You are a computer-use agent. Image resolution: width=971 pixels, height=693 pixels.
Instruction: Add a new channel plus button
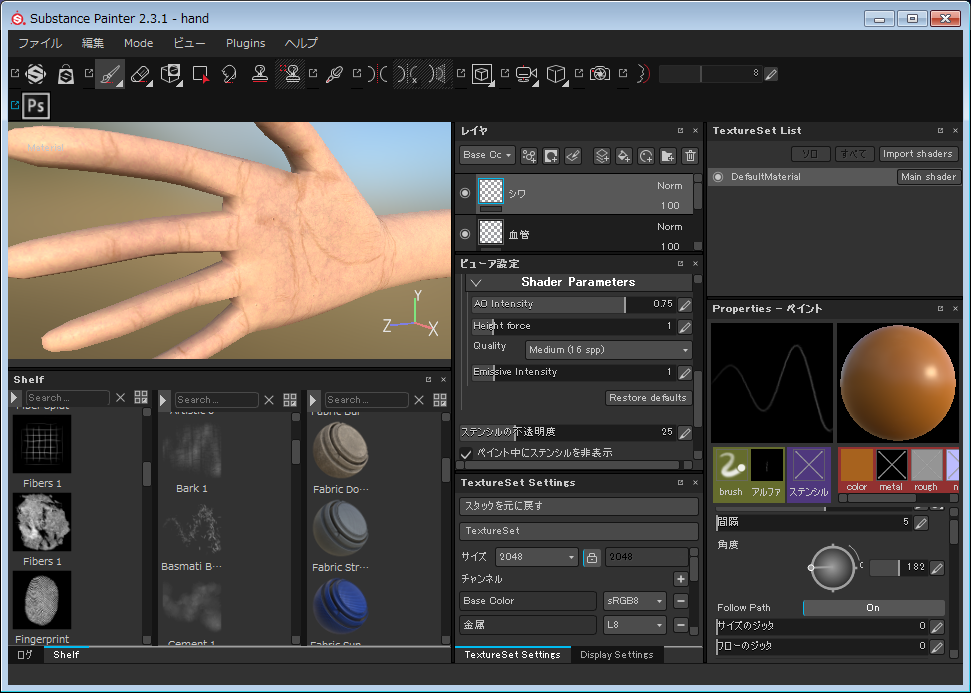click(681, 579)
